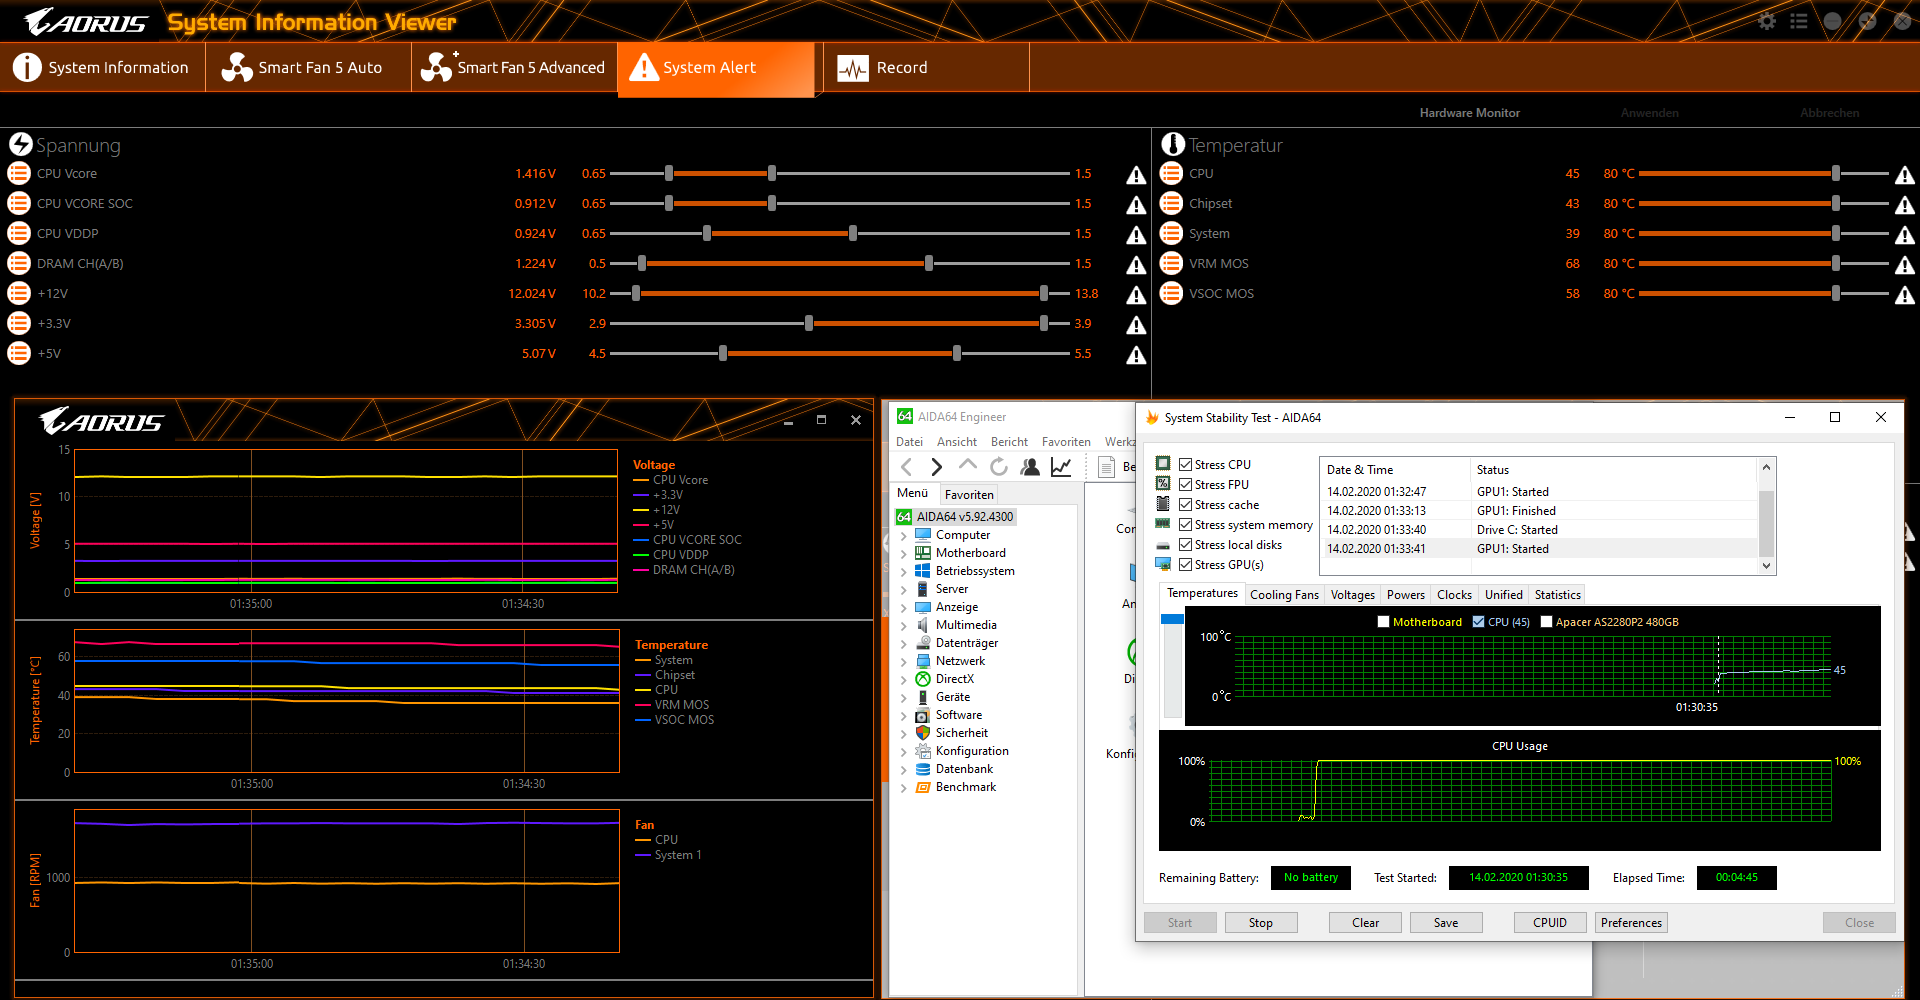Toggle the Stress cache checkbox
The width and height of the screenshot is (1920, 1000).
[1185, 504]
